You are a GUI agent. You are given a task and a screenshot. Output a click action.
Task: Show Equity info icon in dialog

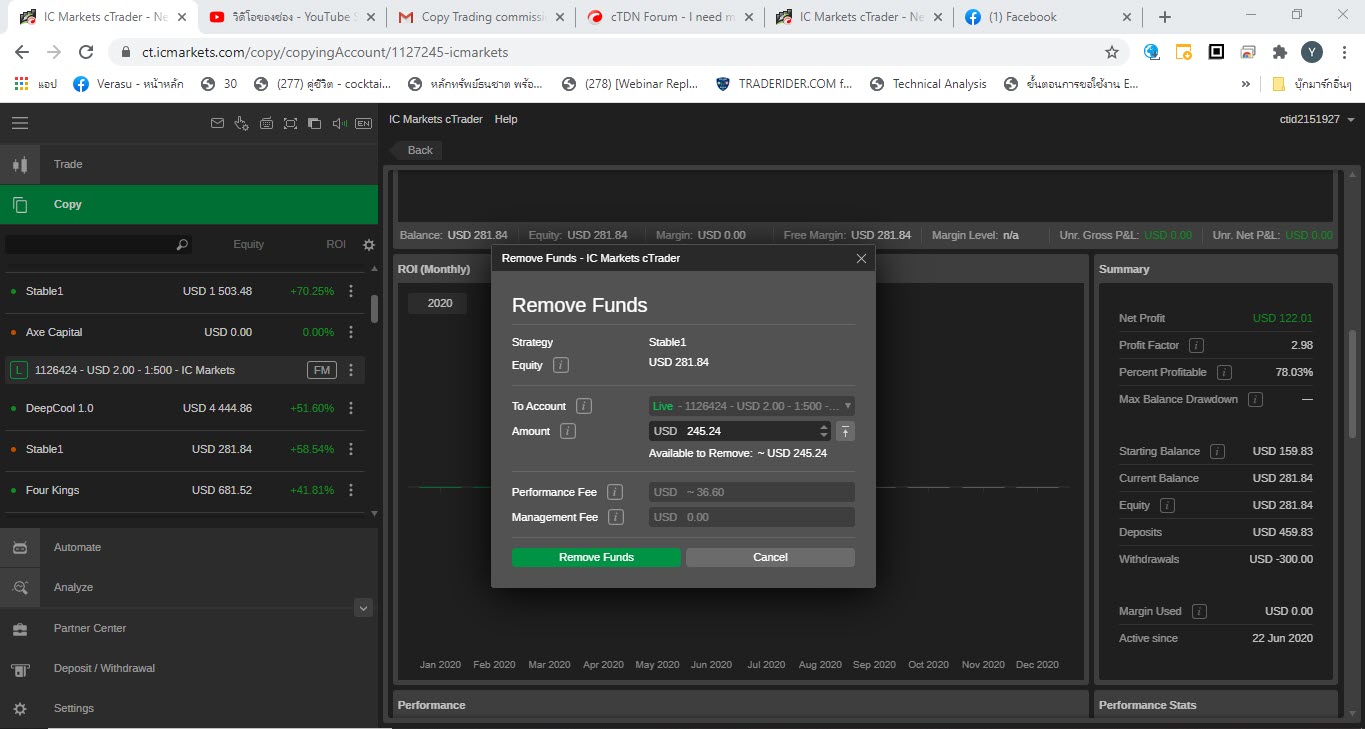click(561, 365)
